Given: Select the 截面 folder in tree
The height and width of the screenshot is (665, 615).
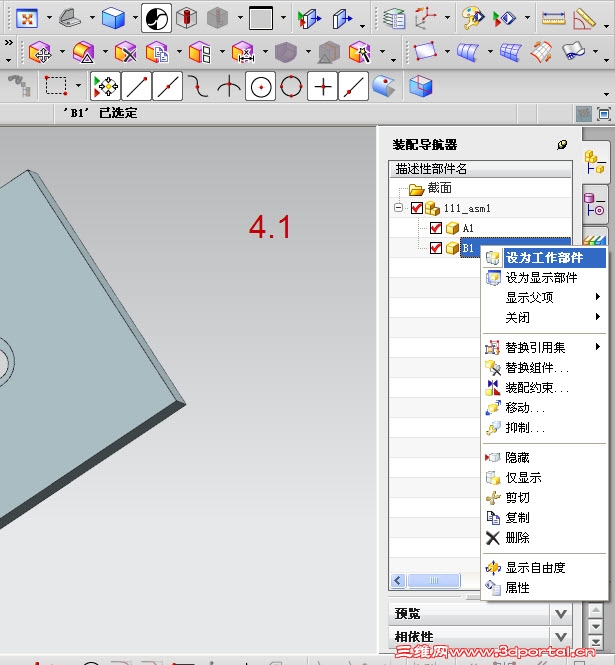Looking at the screenshot, I should click(439, 188).
